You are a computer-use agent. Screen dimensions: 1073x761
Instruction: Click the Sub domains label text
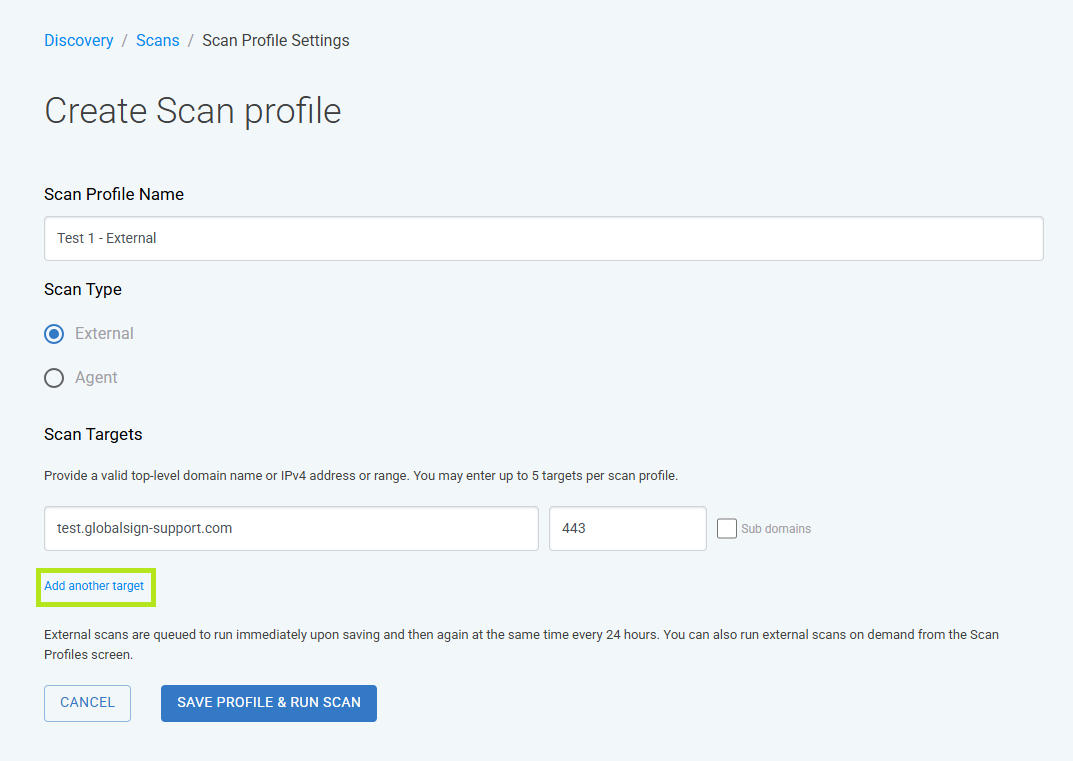point(776,529)
